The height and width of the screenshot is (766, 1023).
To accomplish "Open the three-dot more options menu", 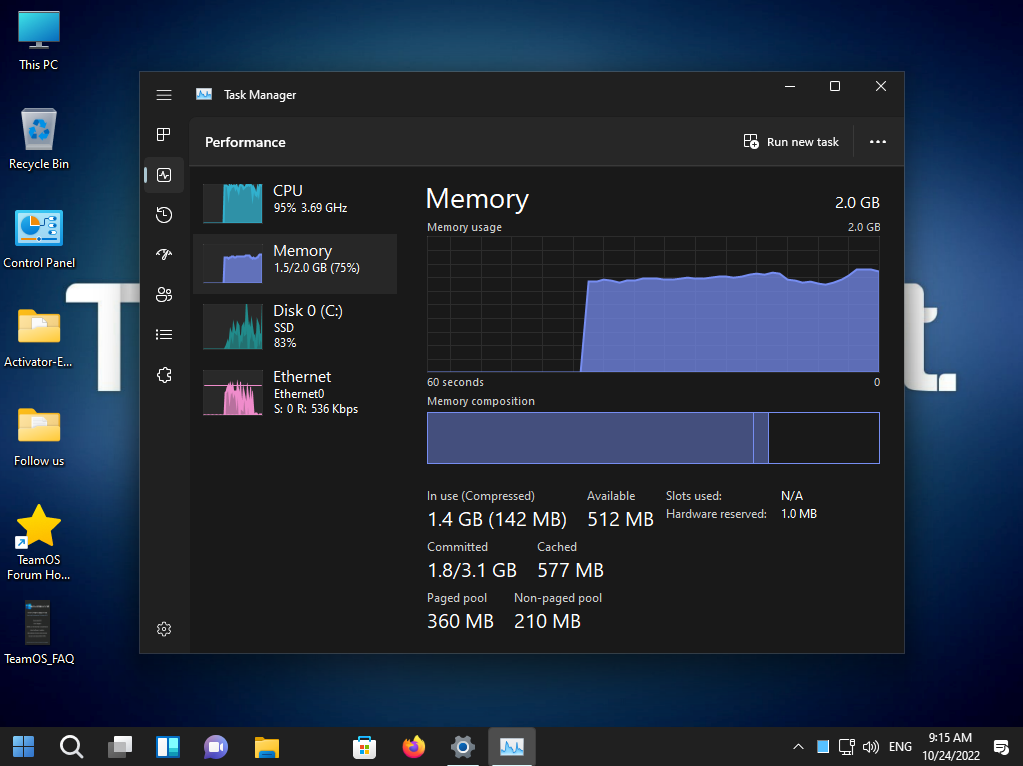I will 878,142.
